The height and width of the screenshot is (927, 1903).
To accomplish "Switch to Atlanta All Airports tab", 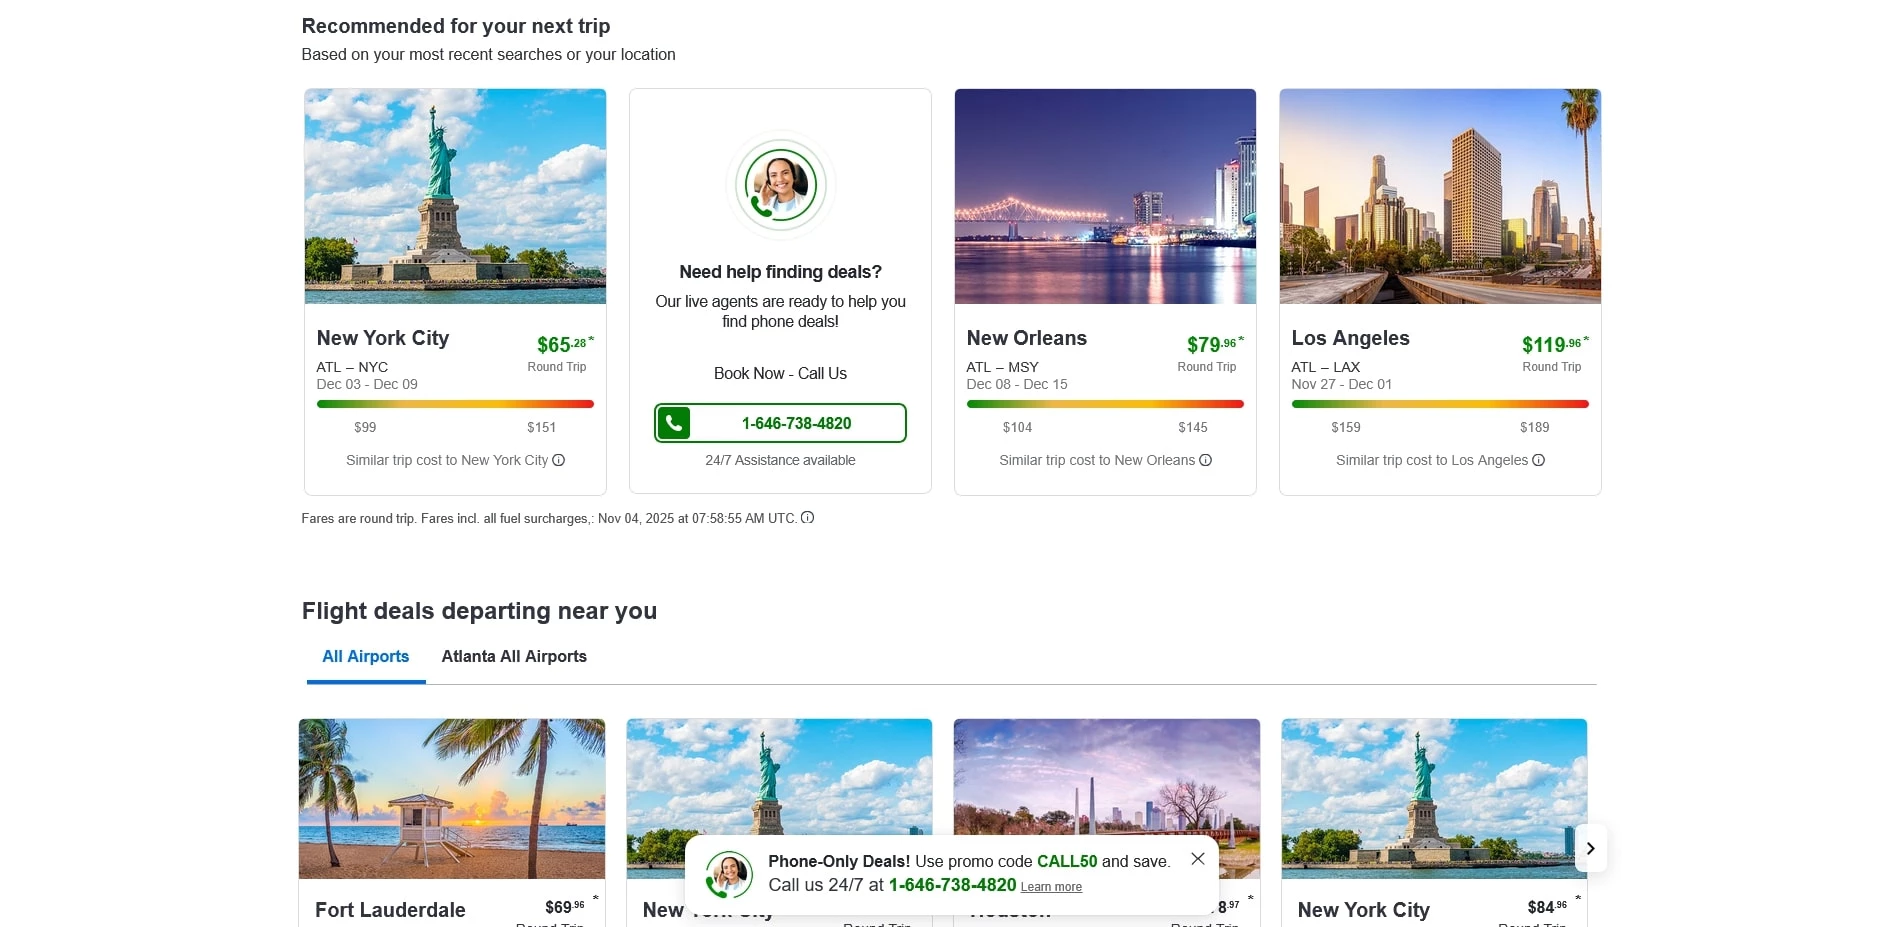I will point(514,657).
